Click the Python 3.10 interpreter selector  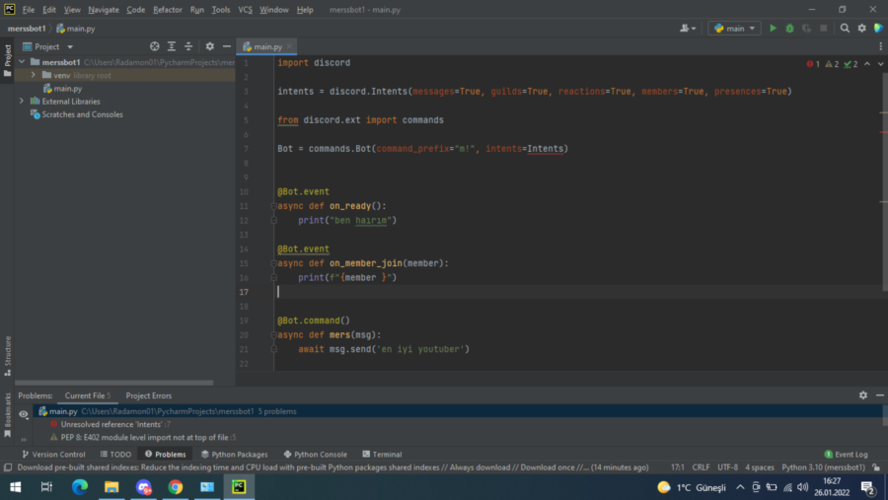[x=823, y=468]
